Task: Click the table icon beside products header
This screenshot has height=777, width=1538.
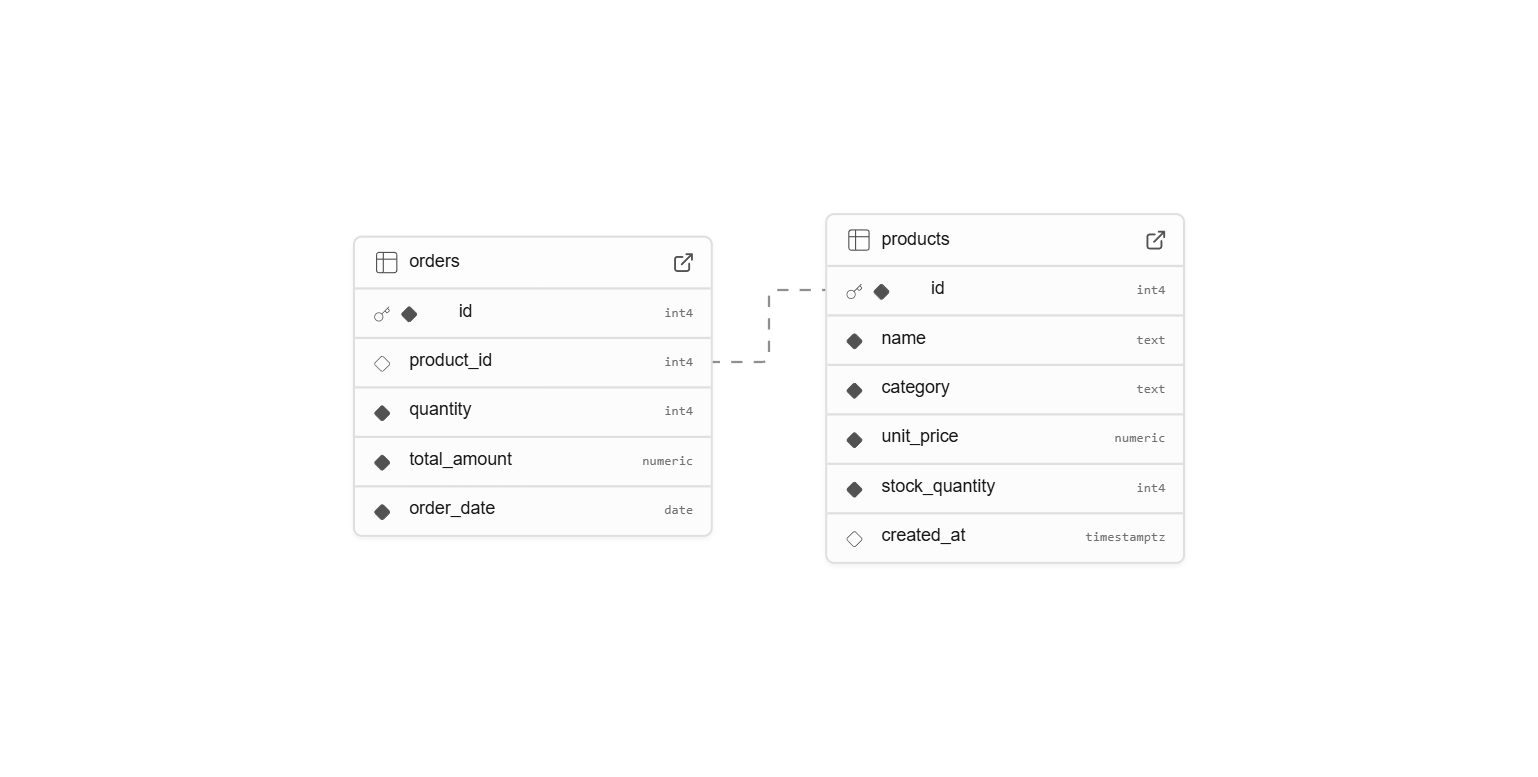Action: [859, 239]
